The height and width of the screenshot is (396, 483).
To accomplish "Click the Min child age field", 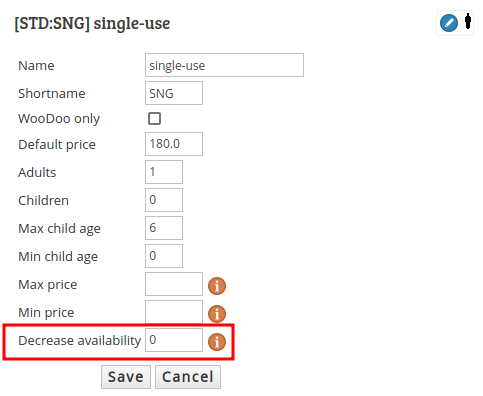I will [164, 256].
